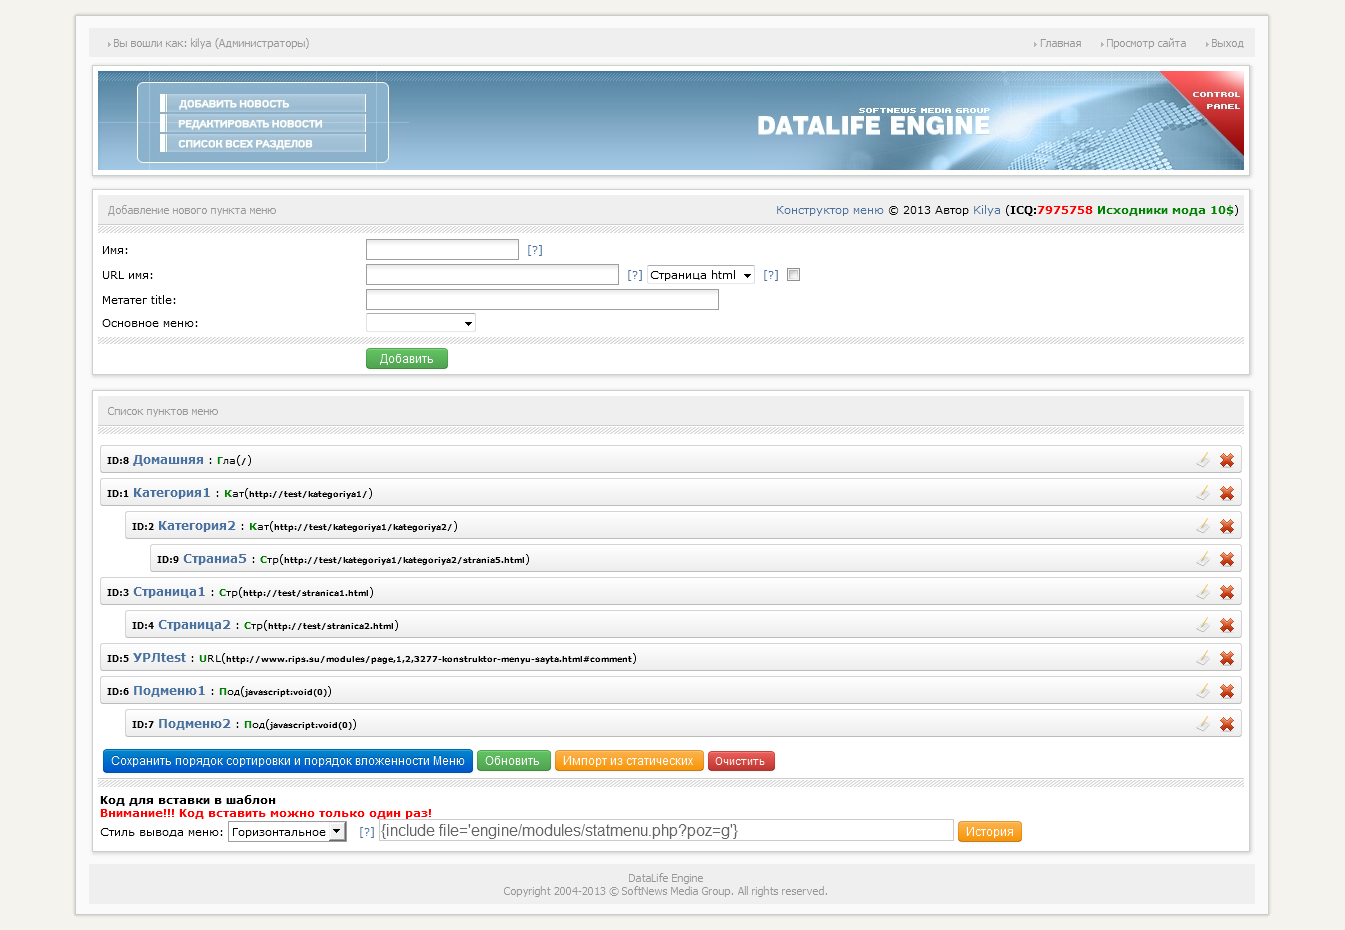
Task: Click Импорт из статических button
Action: point(629,761)
